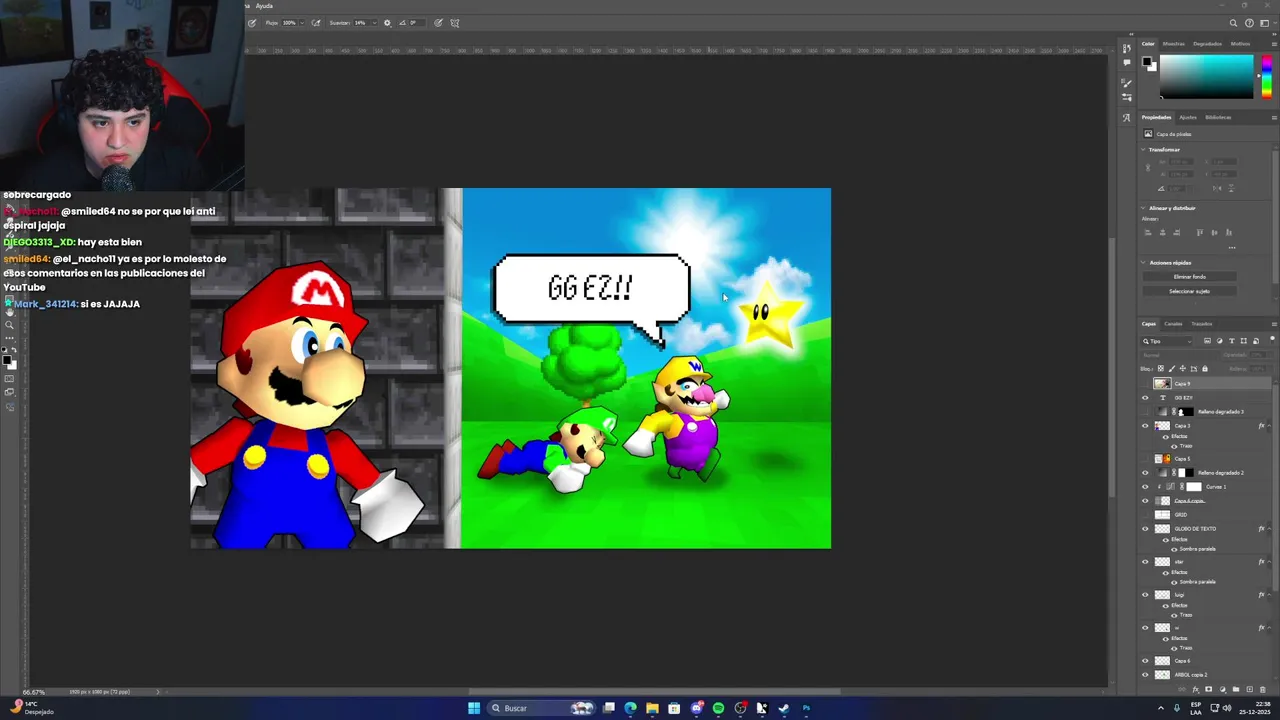Click add layer mask icon
1280x720 pixels.
tap(1209, 689)
